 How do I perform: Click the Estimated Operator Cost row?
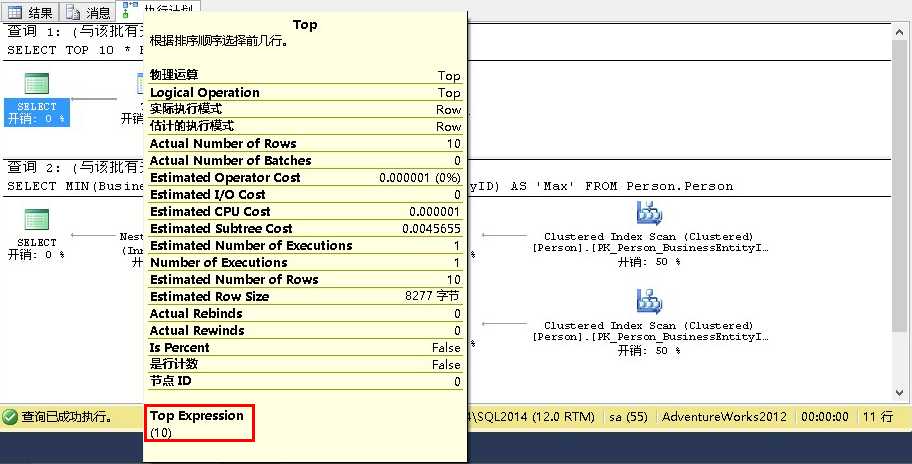[305, 177]
